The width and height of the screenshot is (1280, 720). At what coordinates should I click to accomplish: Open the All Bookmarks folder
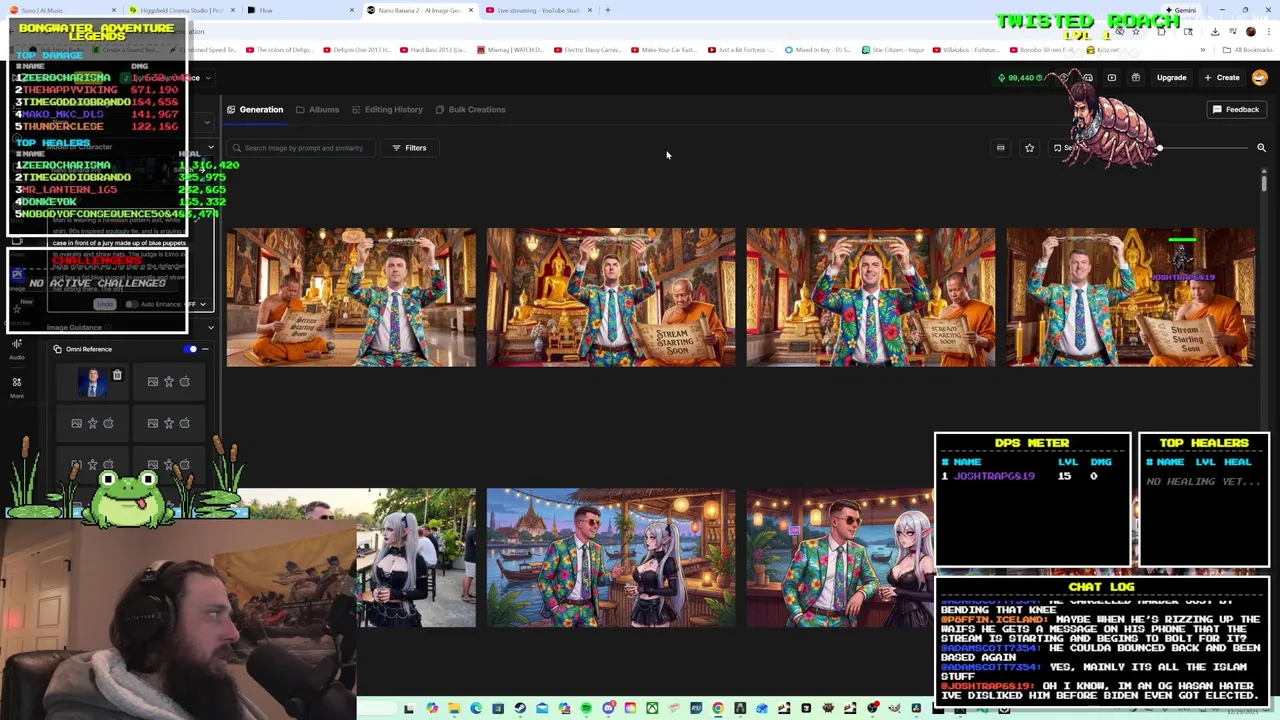(x=1247, y=49)
